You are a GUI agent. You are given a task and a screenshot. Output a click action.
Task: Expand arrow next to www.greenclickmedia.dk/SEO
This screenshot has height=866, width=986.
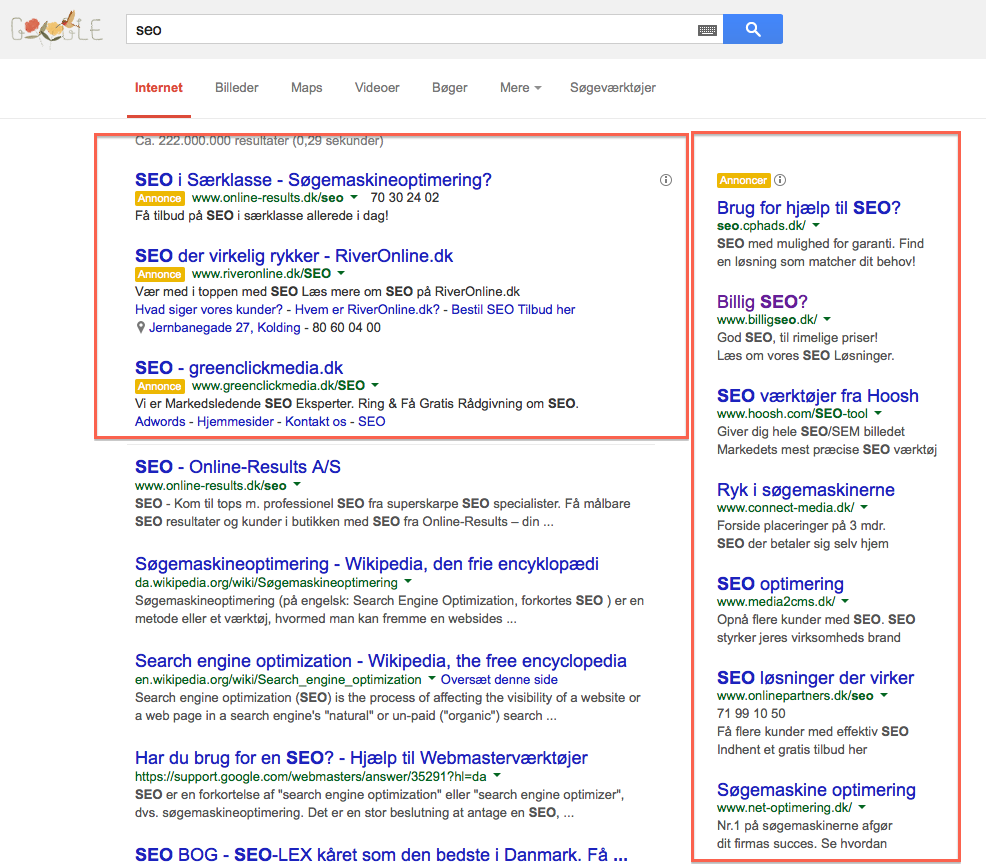[x=375, y=385]
